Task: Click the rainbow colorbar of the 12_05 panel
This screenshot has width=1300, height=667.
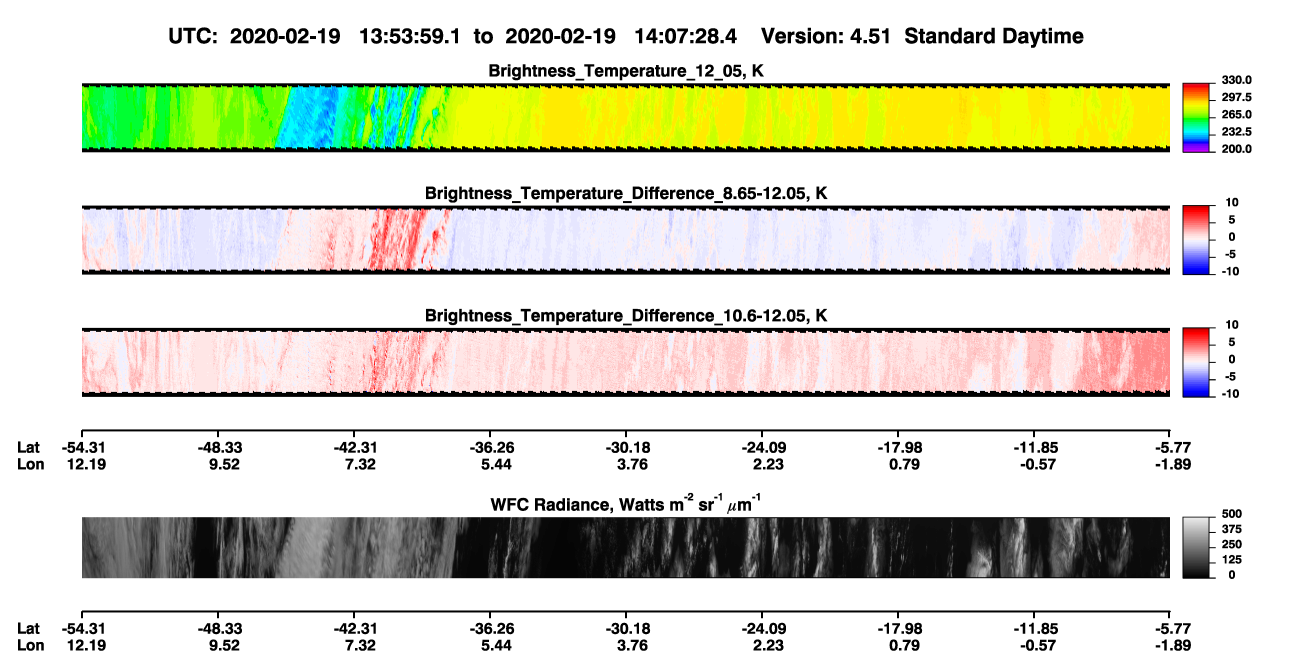Action: 1196,117
